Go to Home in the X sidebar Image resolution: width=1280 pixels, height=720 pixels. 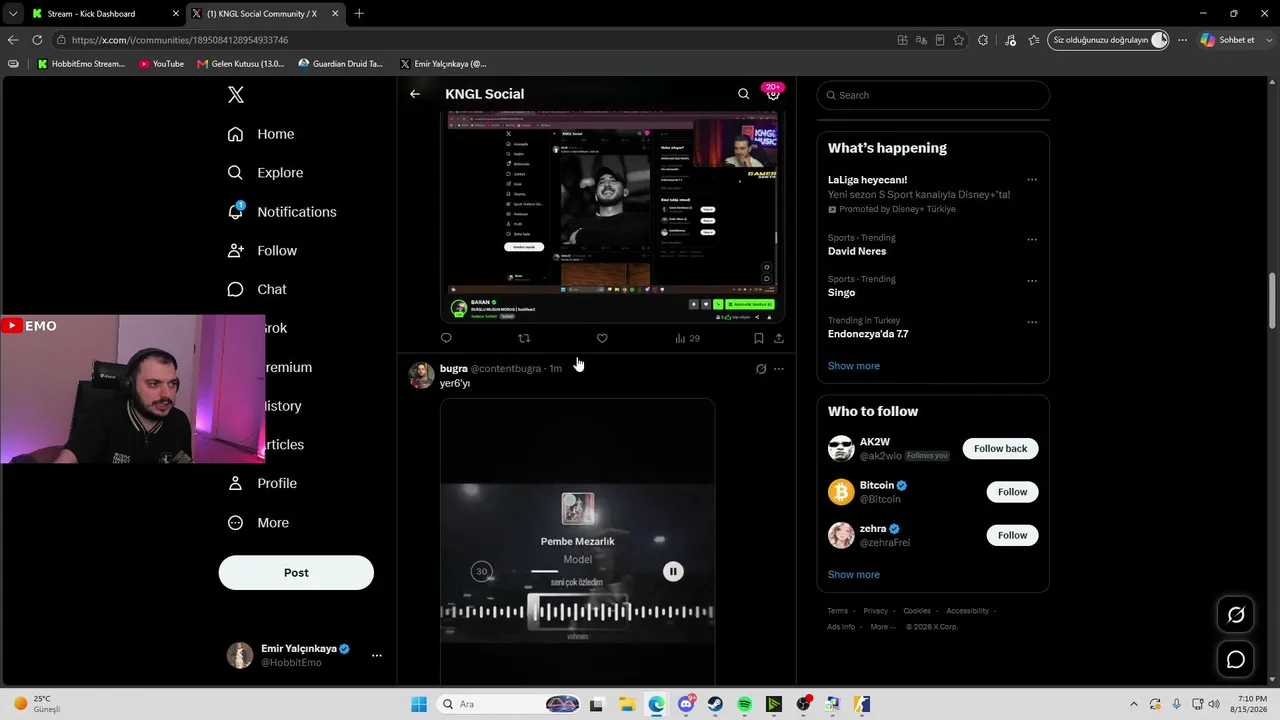click(x=261, y=134)
